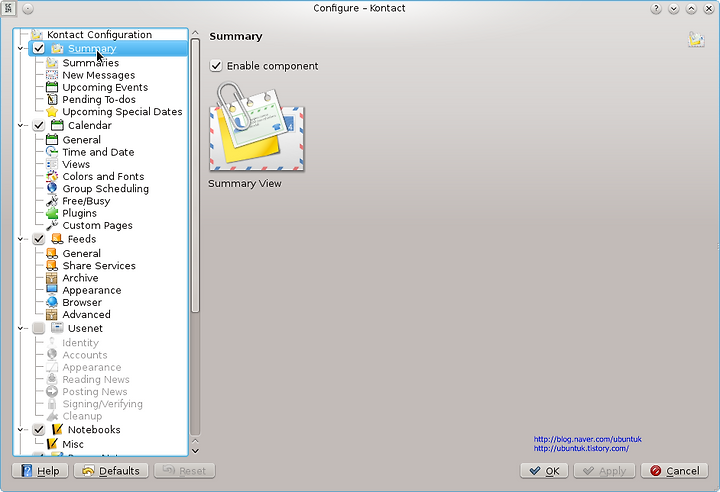Click the tree scrollbar thumb
This screenshot has height=492, width=720.
point(195,175)
